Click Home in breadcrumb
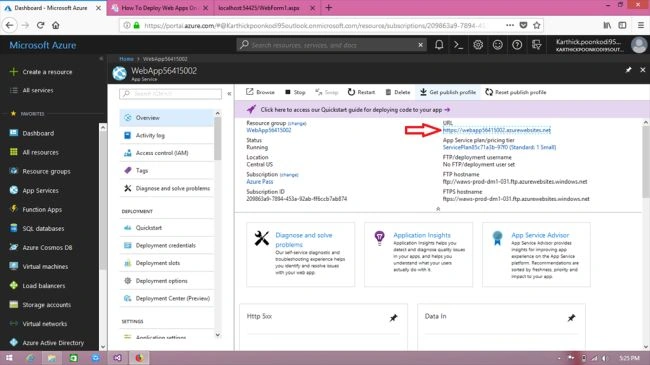650x365 pixels. tap(126, 59)
